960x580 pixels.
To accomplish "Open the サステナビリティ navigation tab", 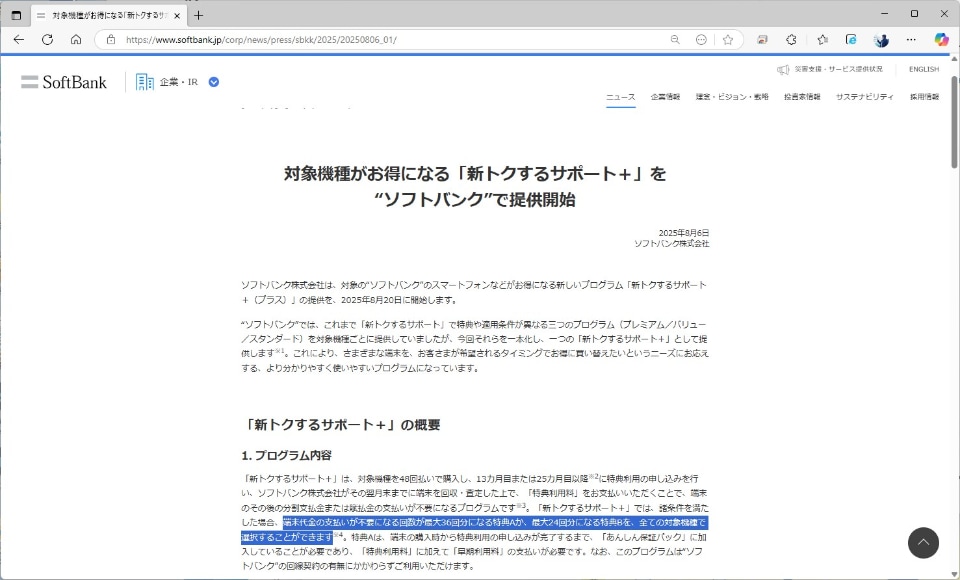I will pyautogui.click(x=864, y=97).
